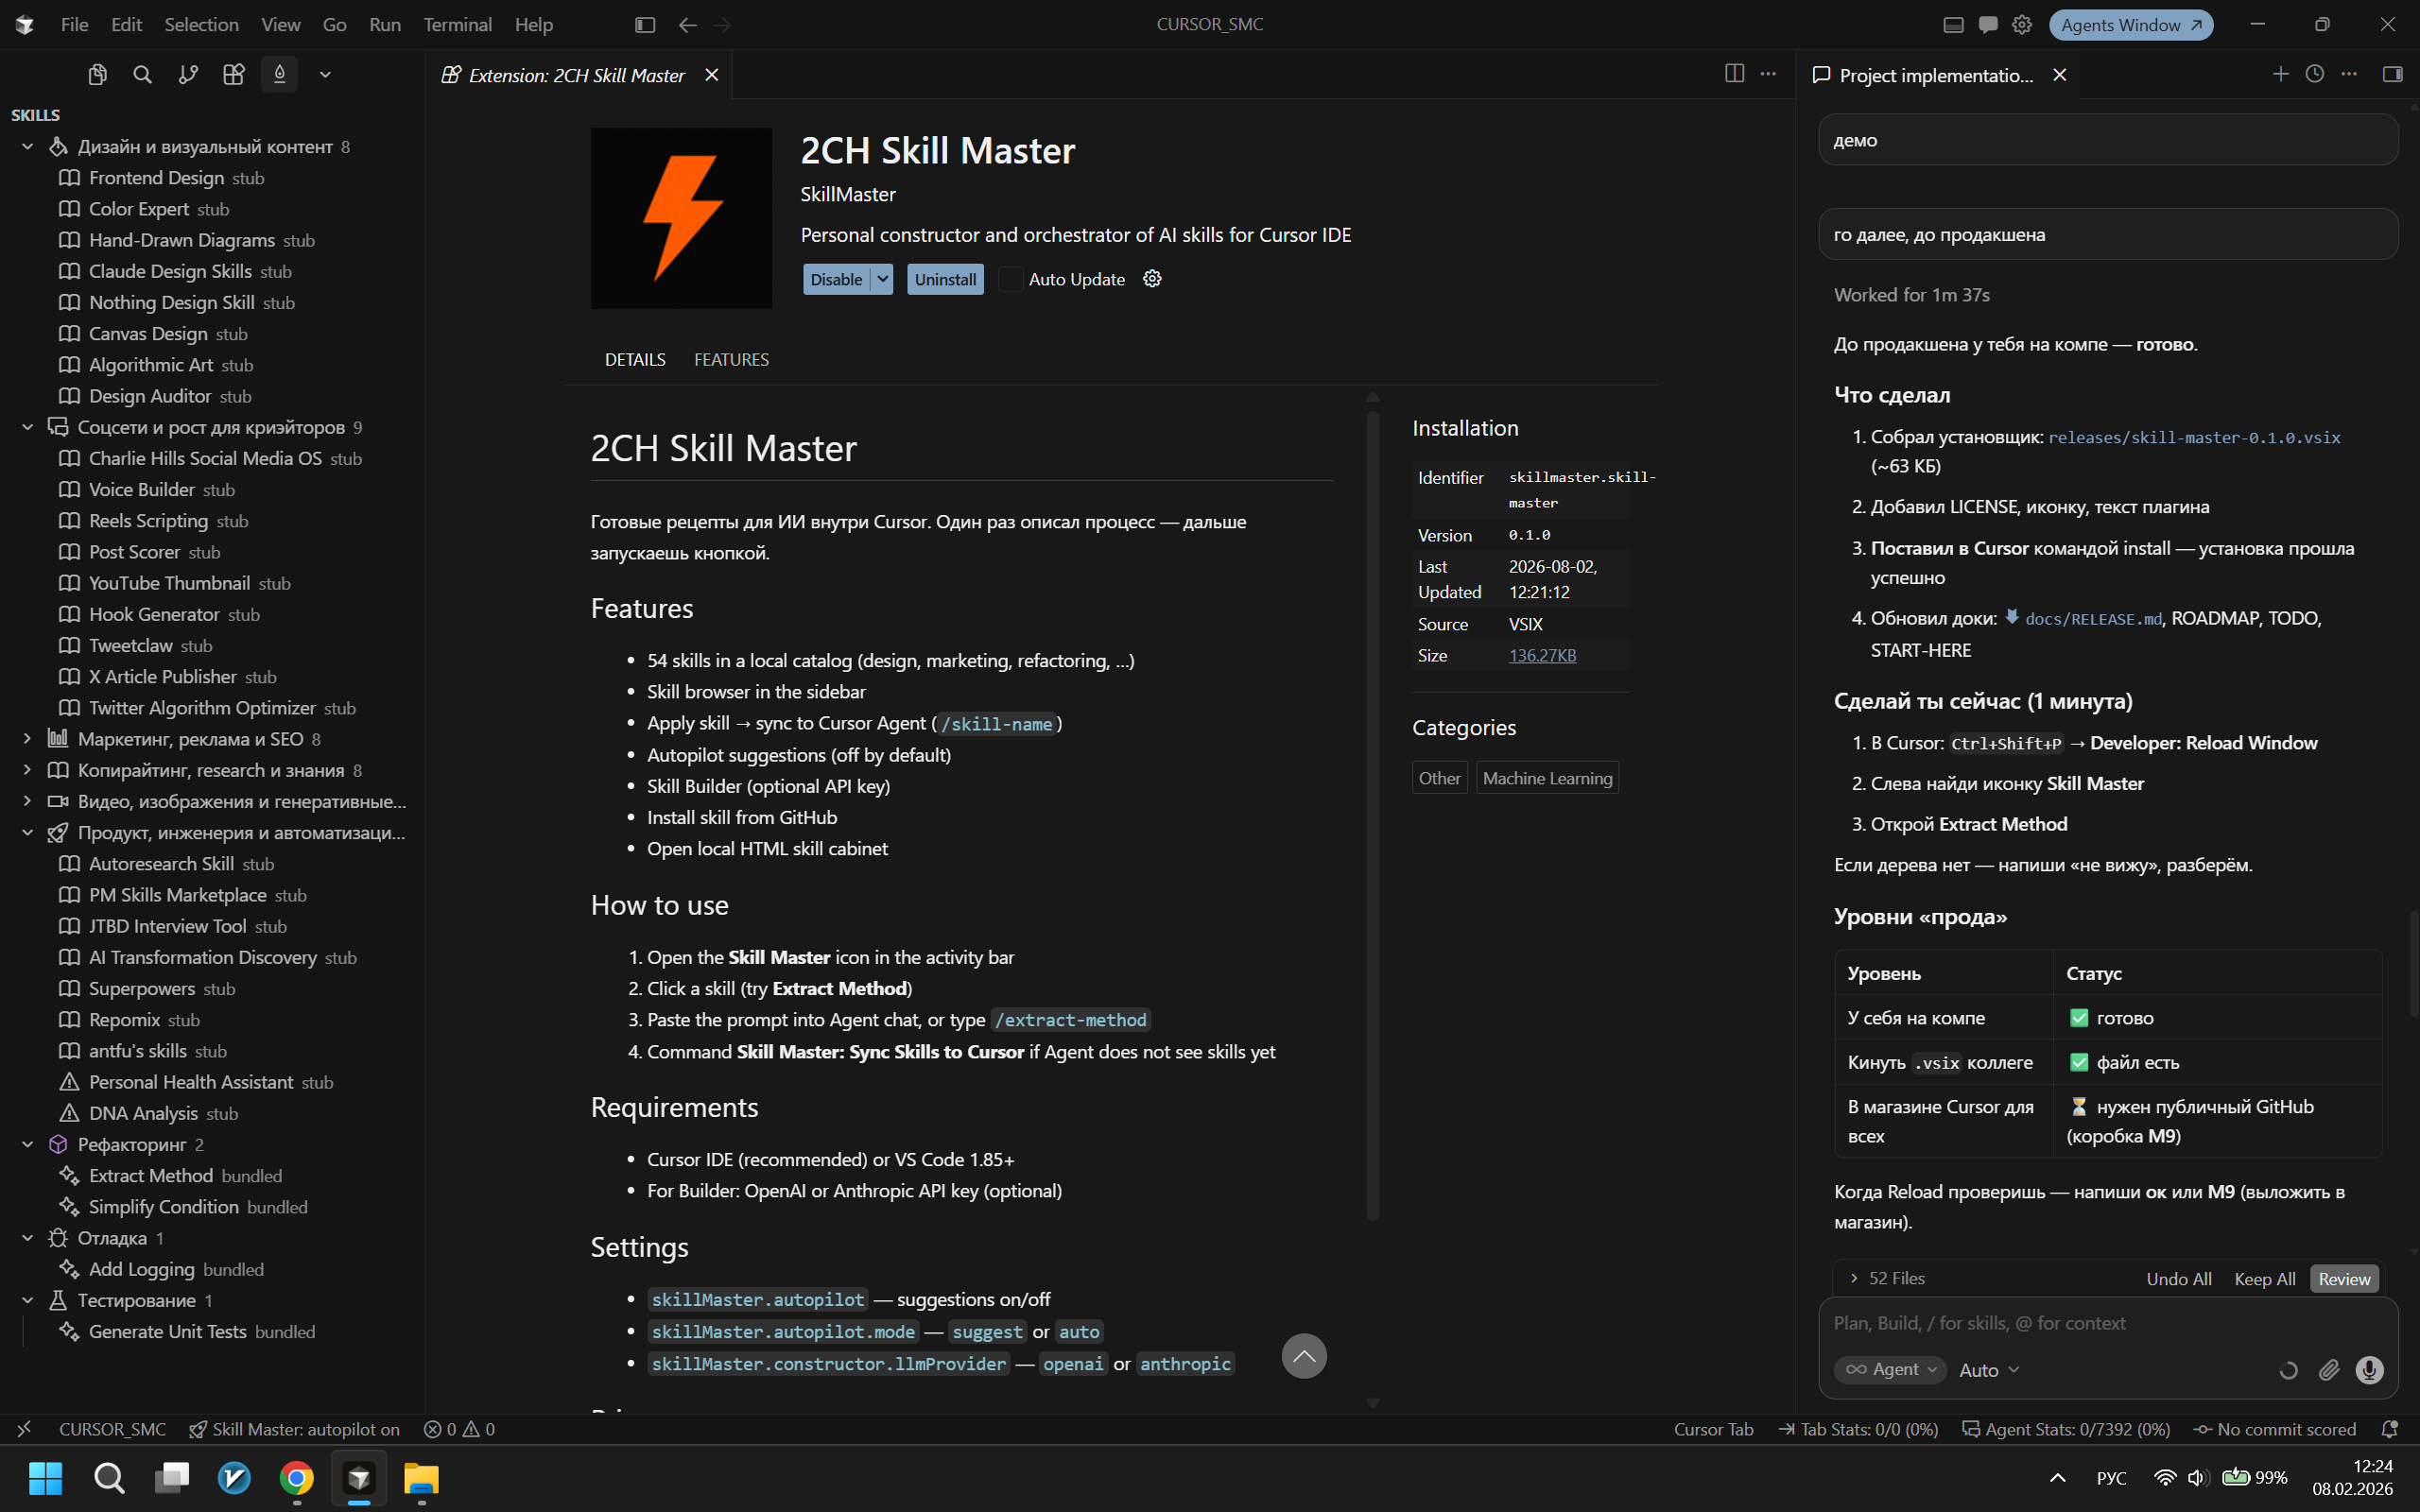Click the scroll-to-top arrow button
The width and height of the screenshot is (2420, 1512).
(x=1304, y=1356)
